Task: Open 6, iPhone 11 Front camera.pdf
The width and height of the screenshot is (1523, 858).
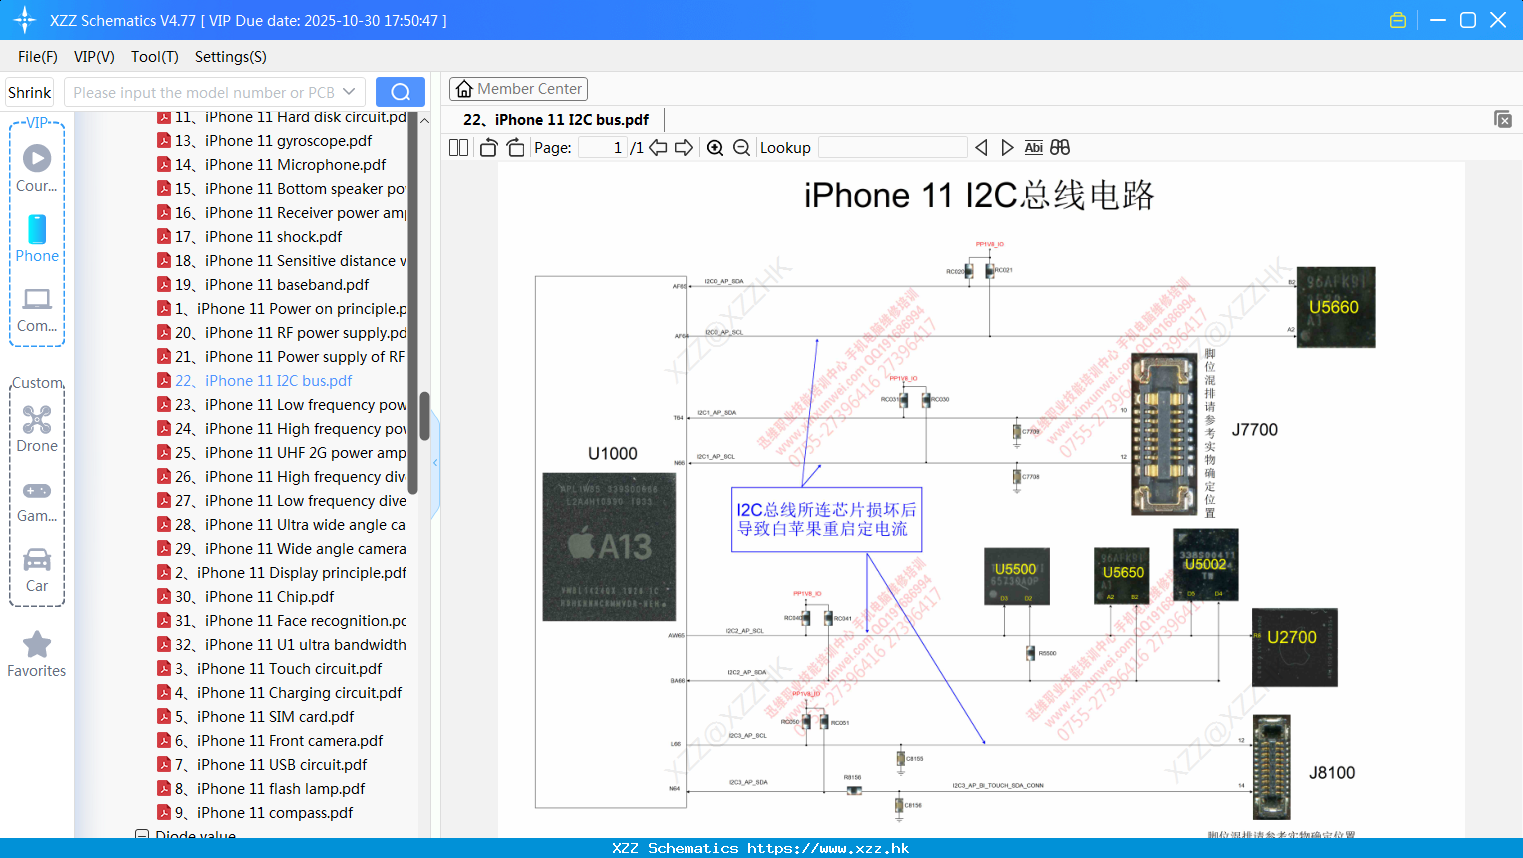Action: [x=270, y=741]
